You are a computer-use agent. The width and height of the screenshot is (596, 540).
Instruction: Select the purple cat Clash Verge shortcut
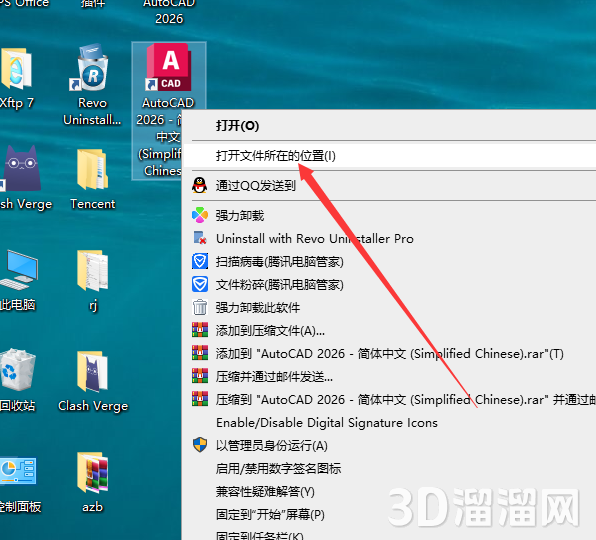(x=22, y=168)
